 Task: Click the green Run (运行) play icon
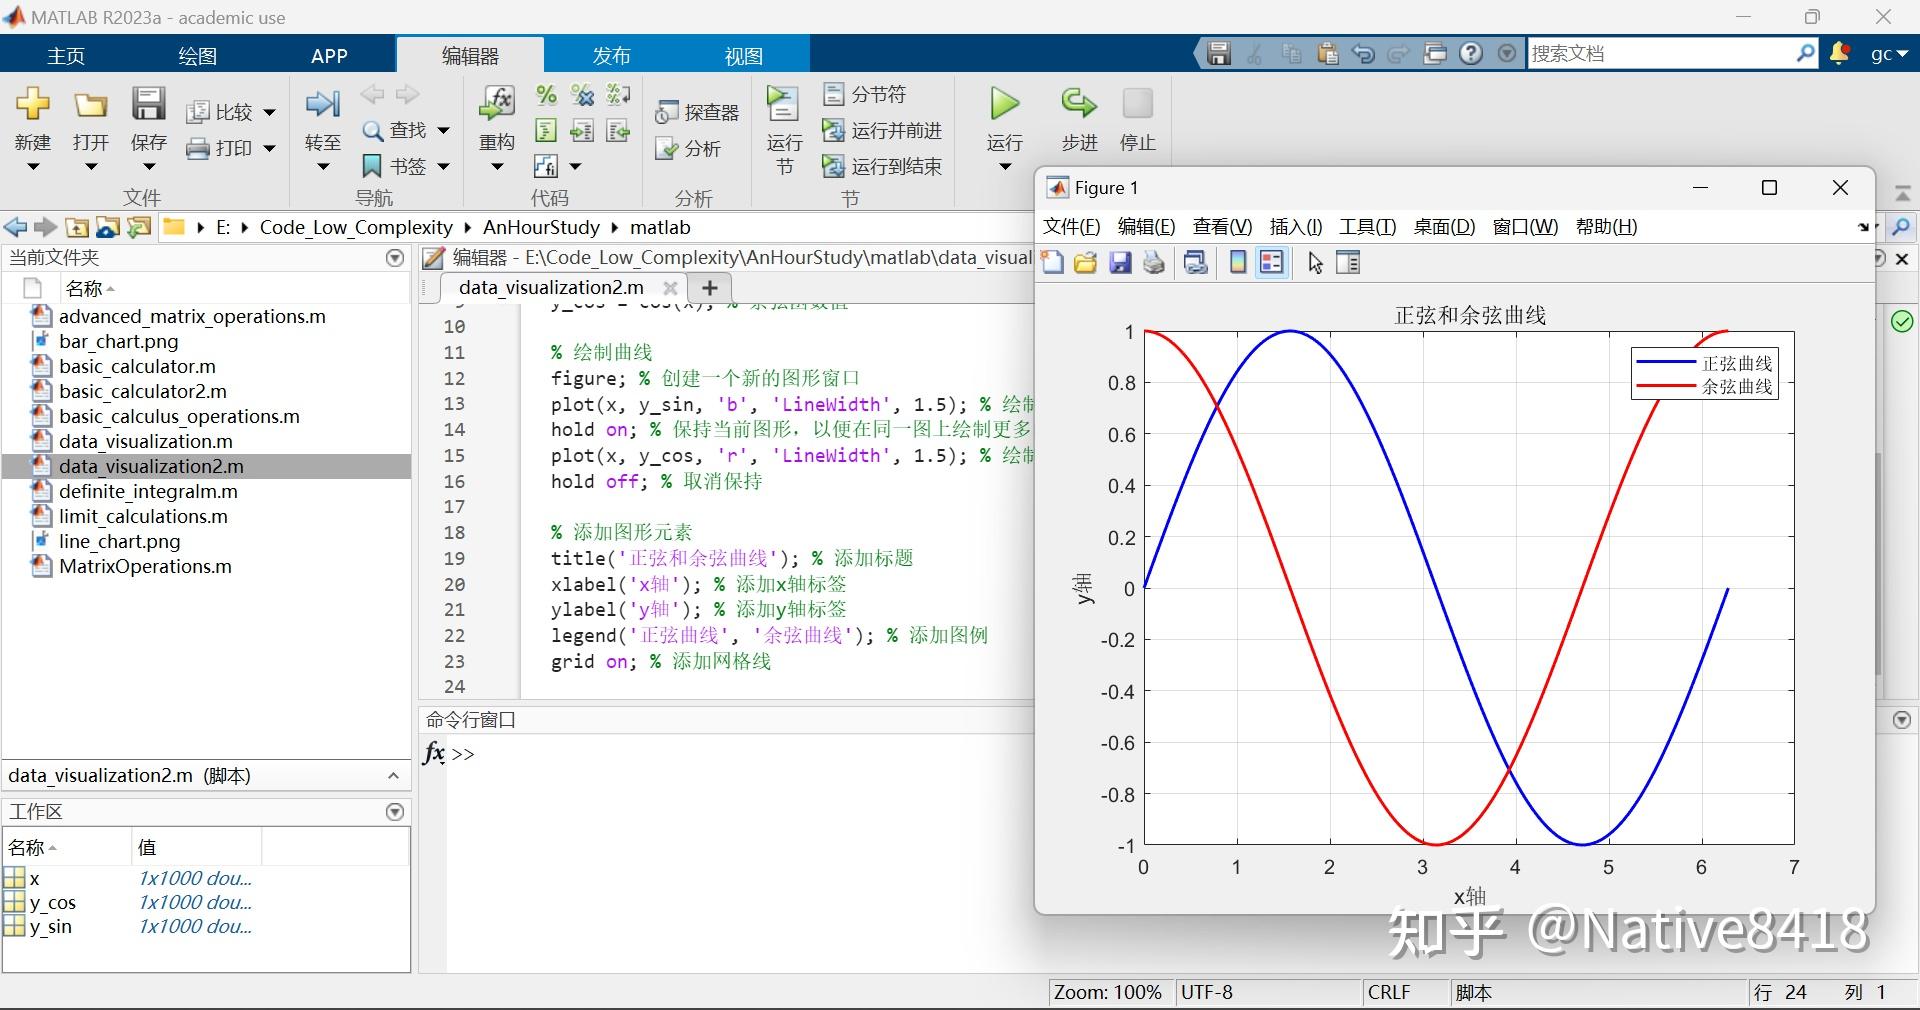tap(1004, 103)
